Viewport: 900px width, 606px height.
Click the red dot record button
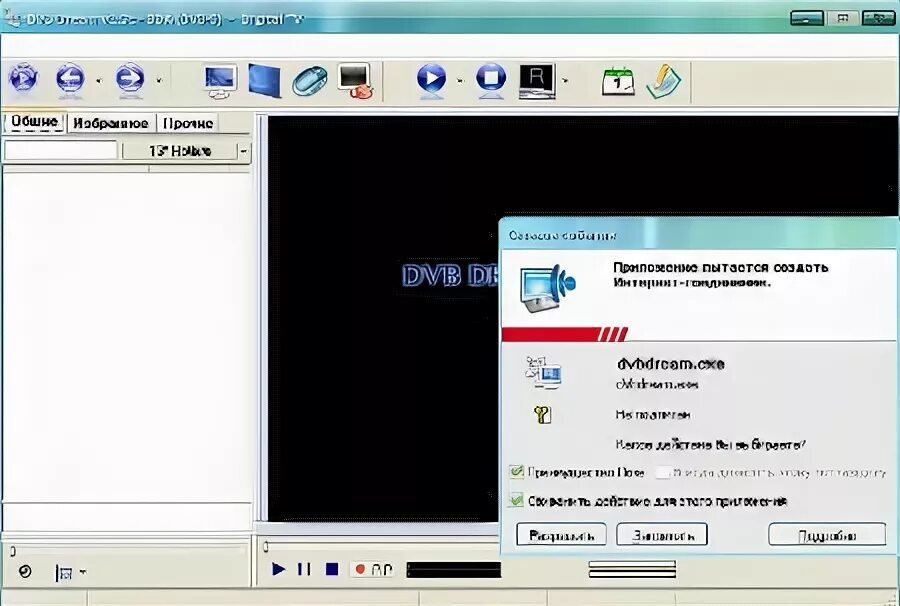coord(360,569)
